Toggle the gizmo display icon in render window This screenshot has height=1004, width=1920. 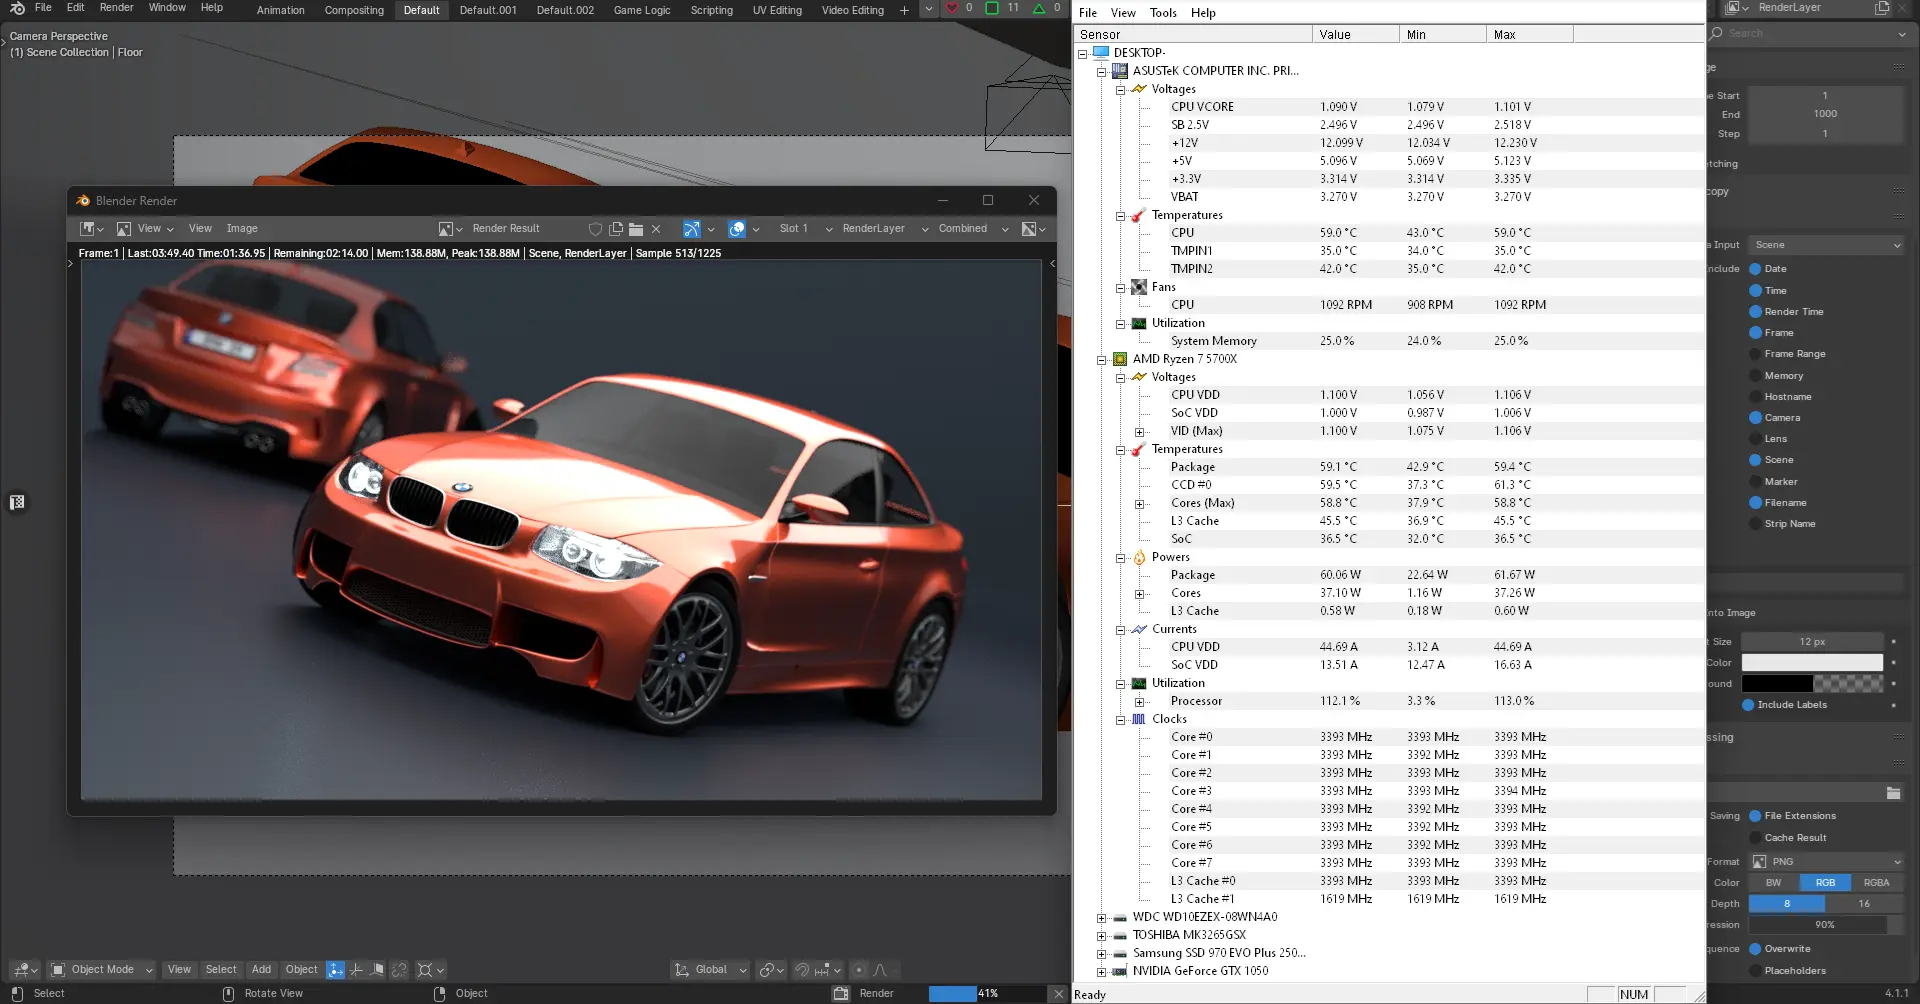pyautogui.click(x=692, y=229)
